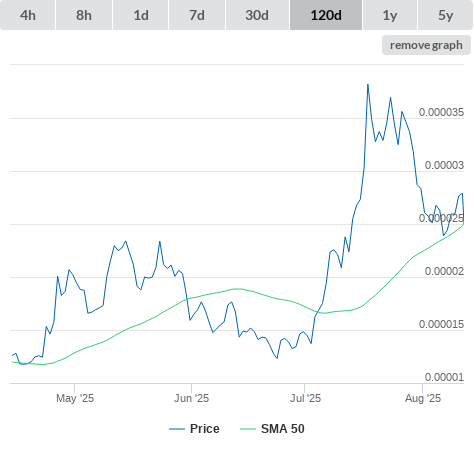Click the Jun '25 axis label
474x455 pixels.
click(191, 398)
